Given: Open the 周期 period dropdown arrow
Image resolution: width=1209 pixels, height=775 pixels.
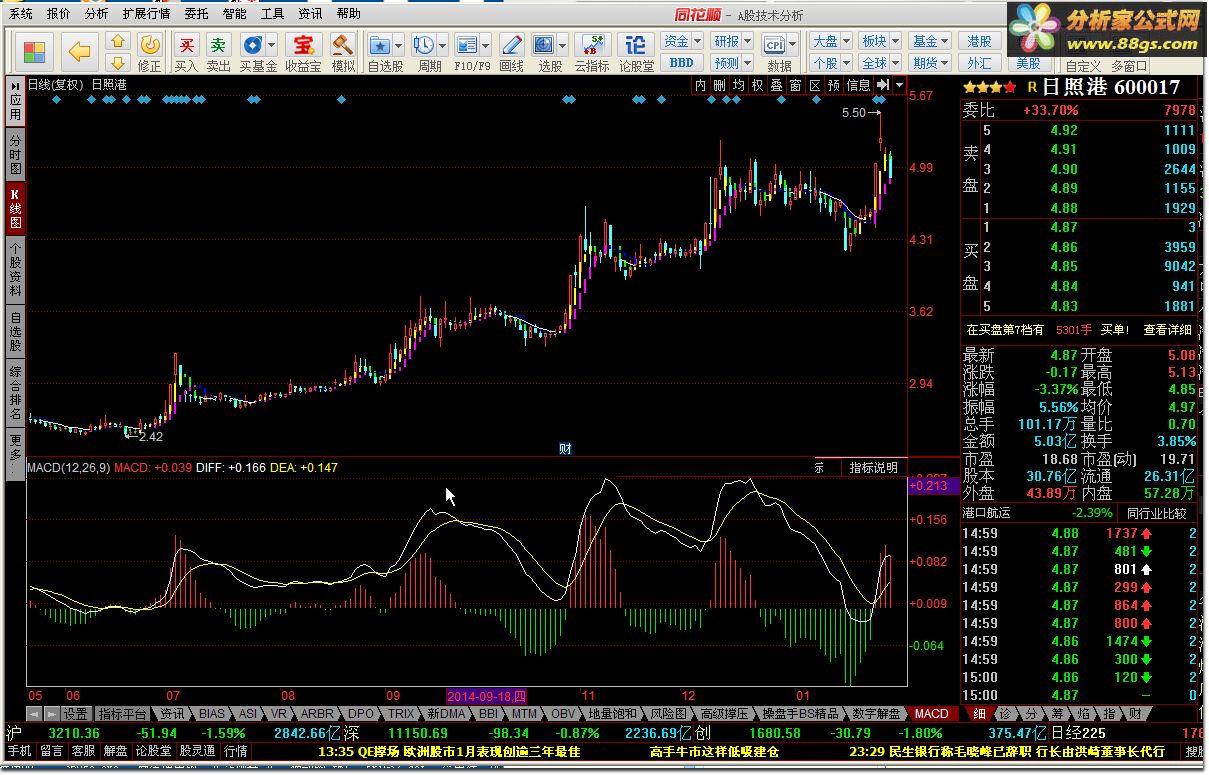Looking at the screenshot, I should click(442, 45).
